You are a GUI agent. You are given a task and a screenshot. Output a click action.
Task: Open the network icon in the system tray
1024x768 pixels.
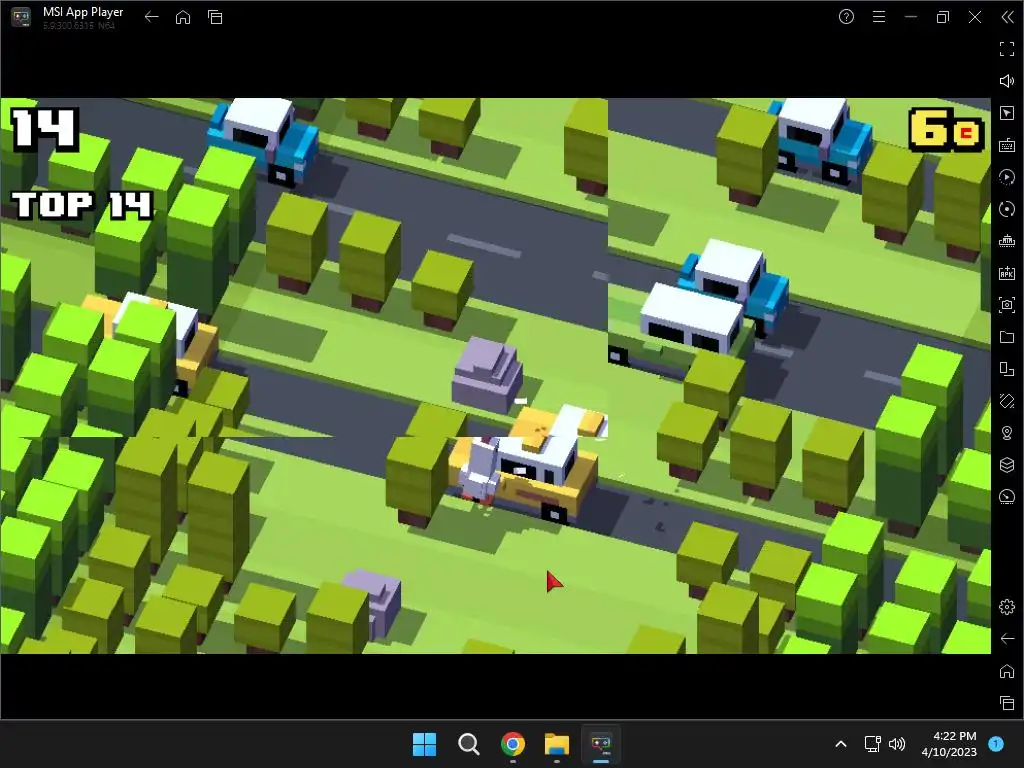[x=872, y=744]
